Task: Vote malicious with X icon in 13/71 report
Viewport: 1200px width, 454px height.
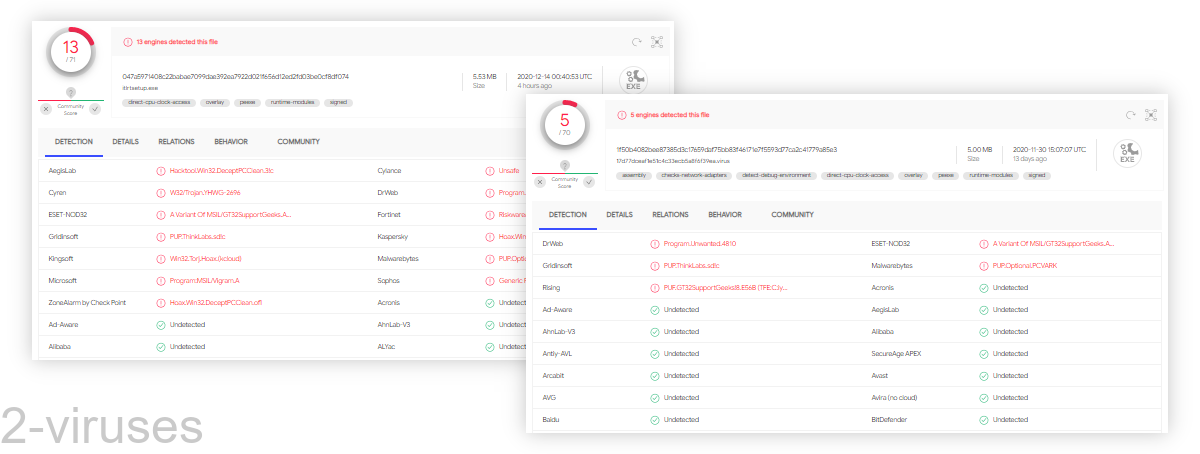Action: pos(46,108)
